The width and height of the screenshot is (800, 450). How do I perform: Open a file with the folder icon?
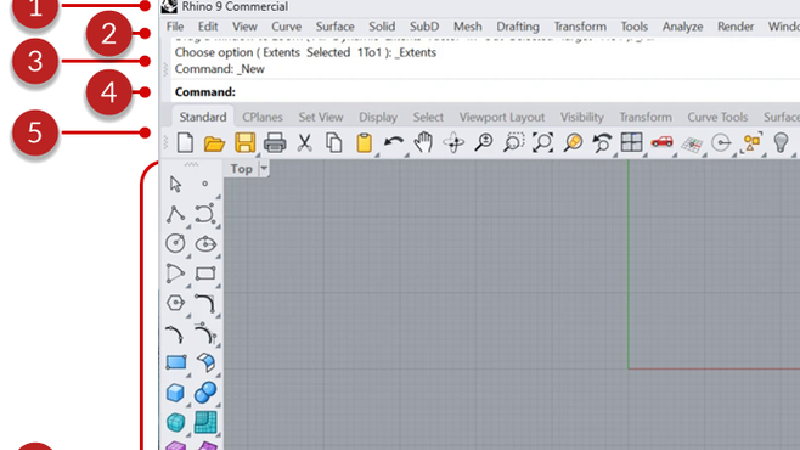pos(214,143)
